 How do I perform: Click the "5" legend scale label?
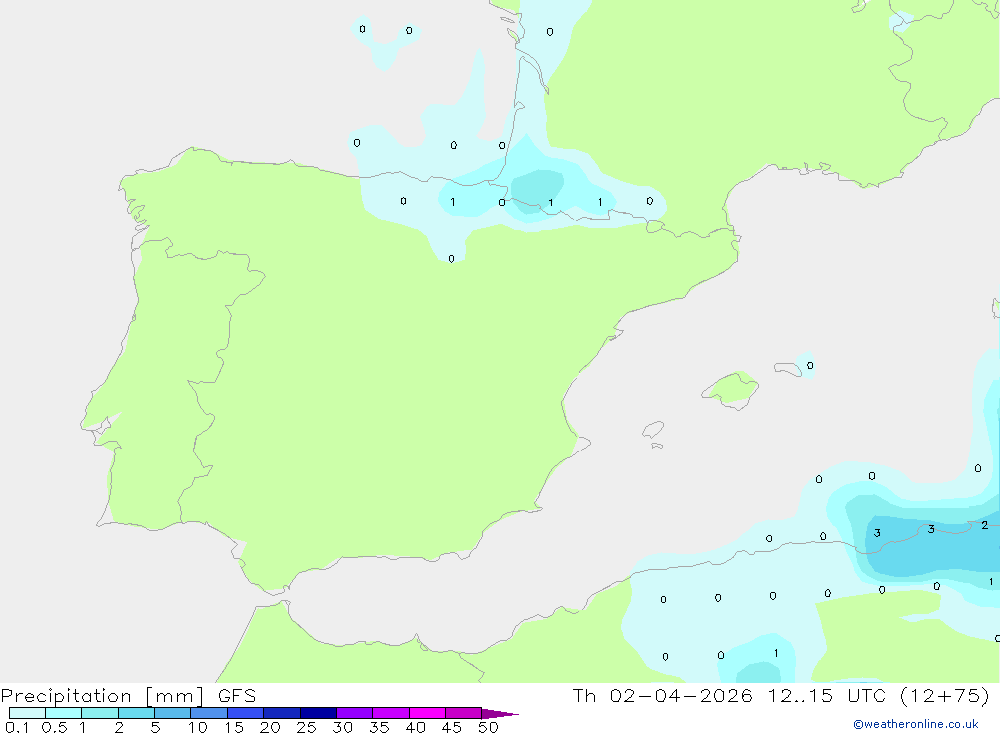155,727
